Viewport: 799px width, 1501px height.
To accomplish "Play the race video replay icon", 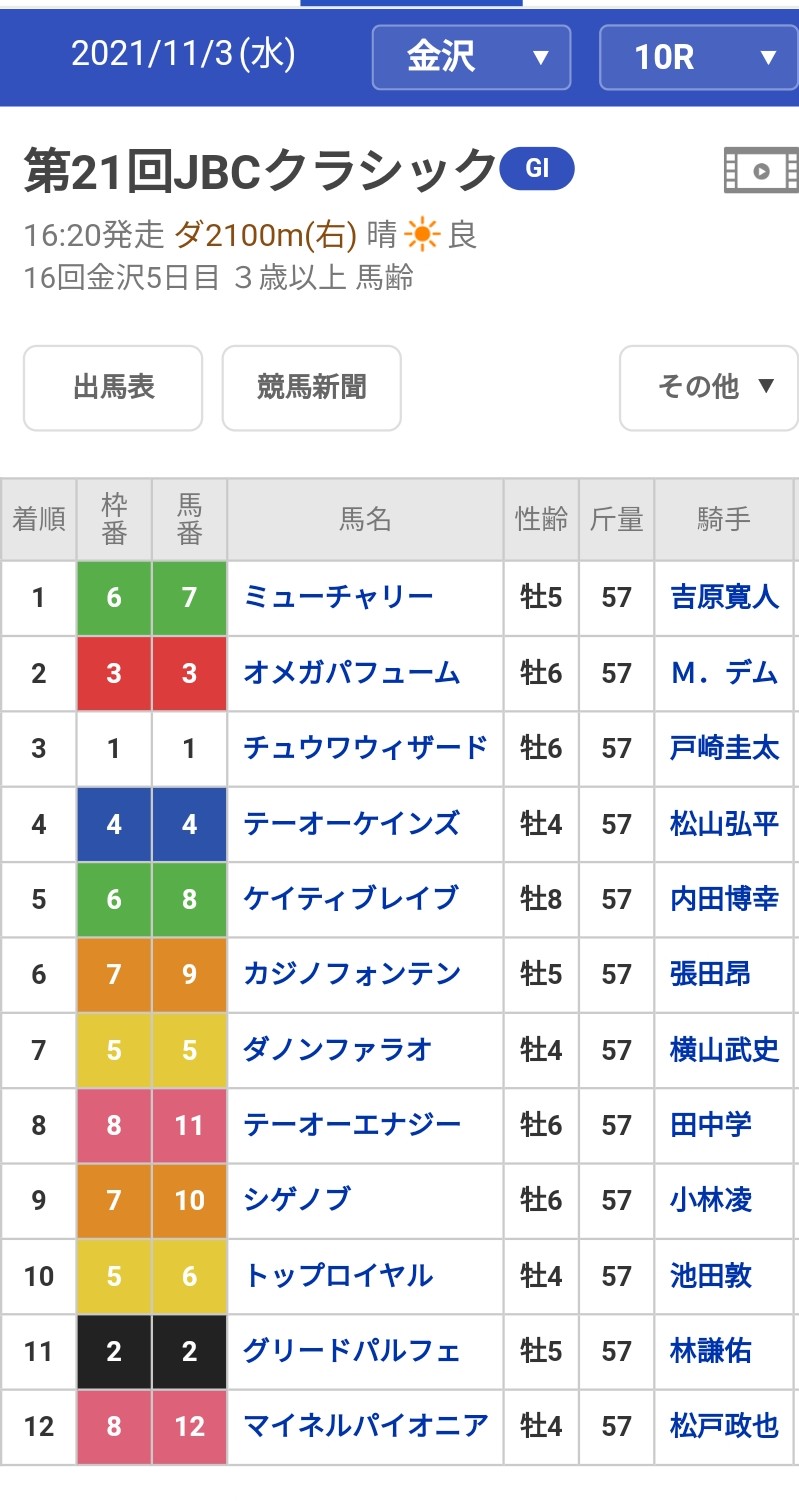I will pos(761,170).
